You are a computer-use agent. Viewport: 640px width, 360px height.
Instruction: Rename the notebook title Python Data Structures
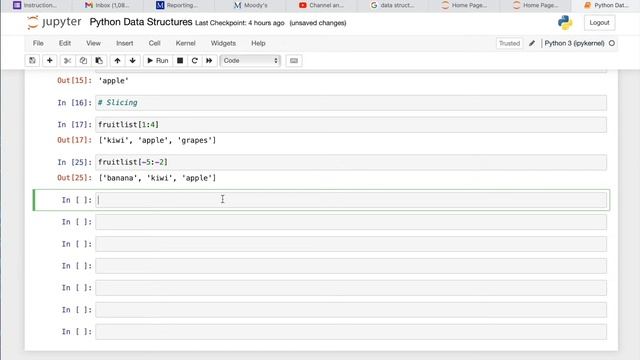coord(141,22)
